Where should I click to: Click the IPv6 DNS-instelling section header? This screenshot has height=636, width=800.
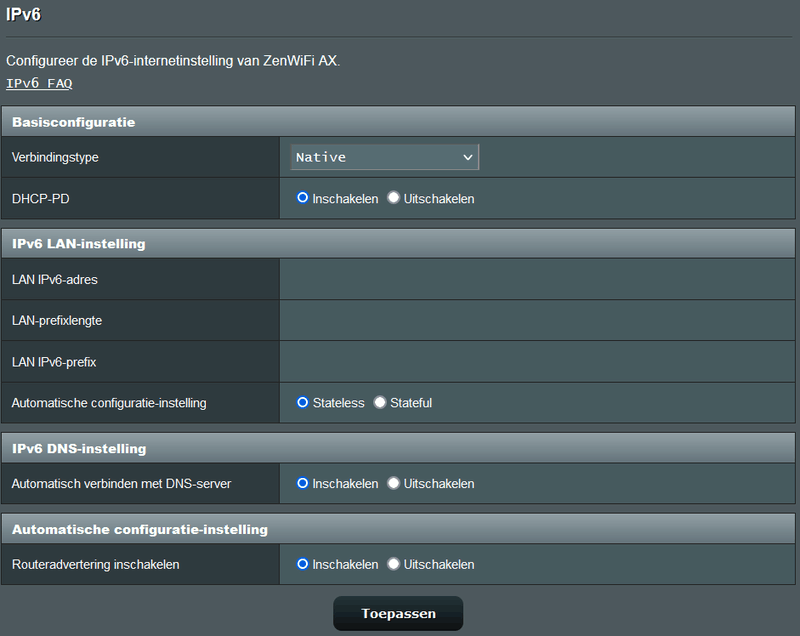point(78,448)
